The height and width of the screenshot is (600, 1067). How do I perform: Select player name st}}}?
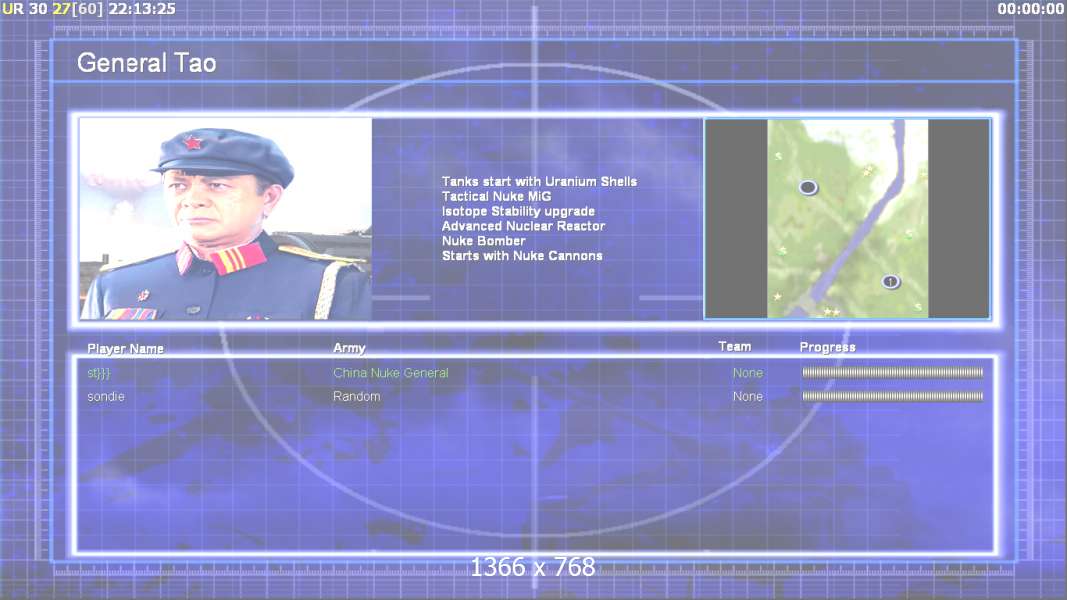pyautogui.click(x=99, y=373)
